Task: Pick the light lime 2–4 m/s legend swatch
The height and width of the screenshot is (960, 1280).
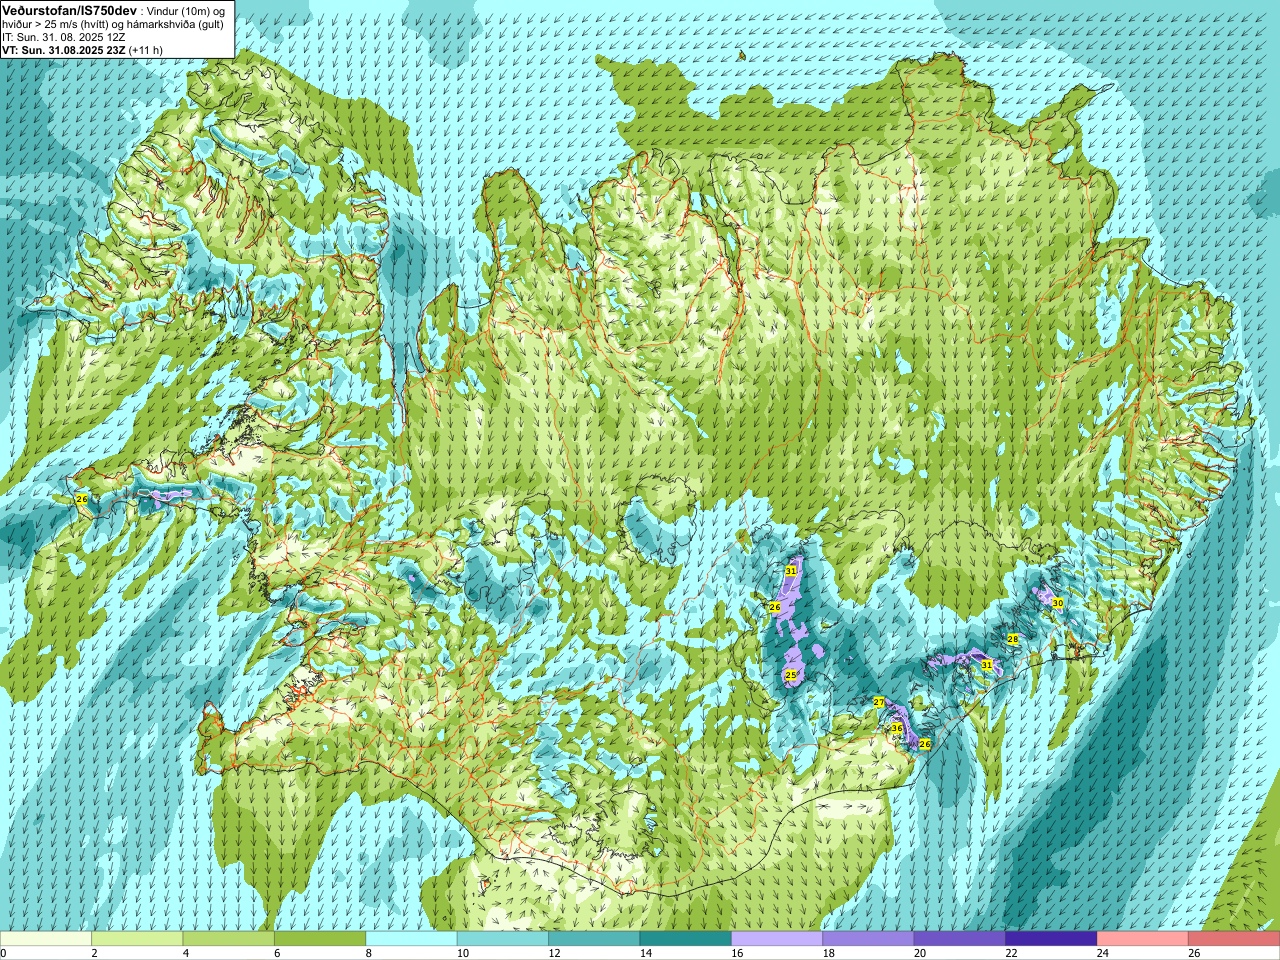Action: (x=137, y=939)
